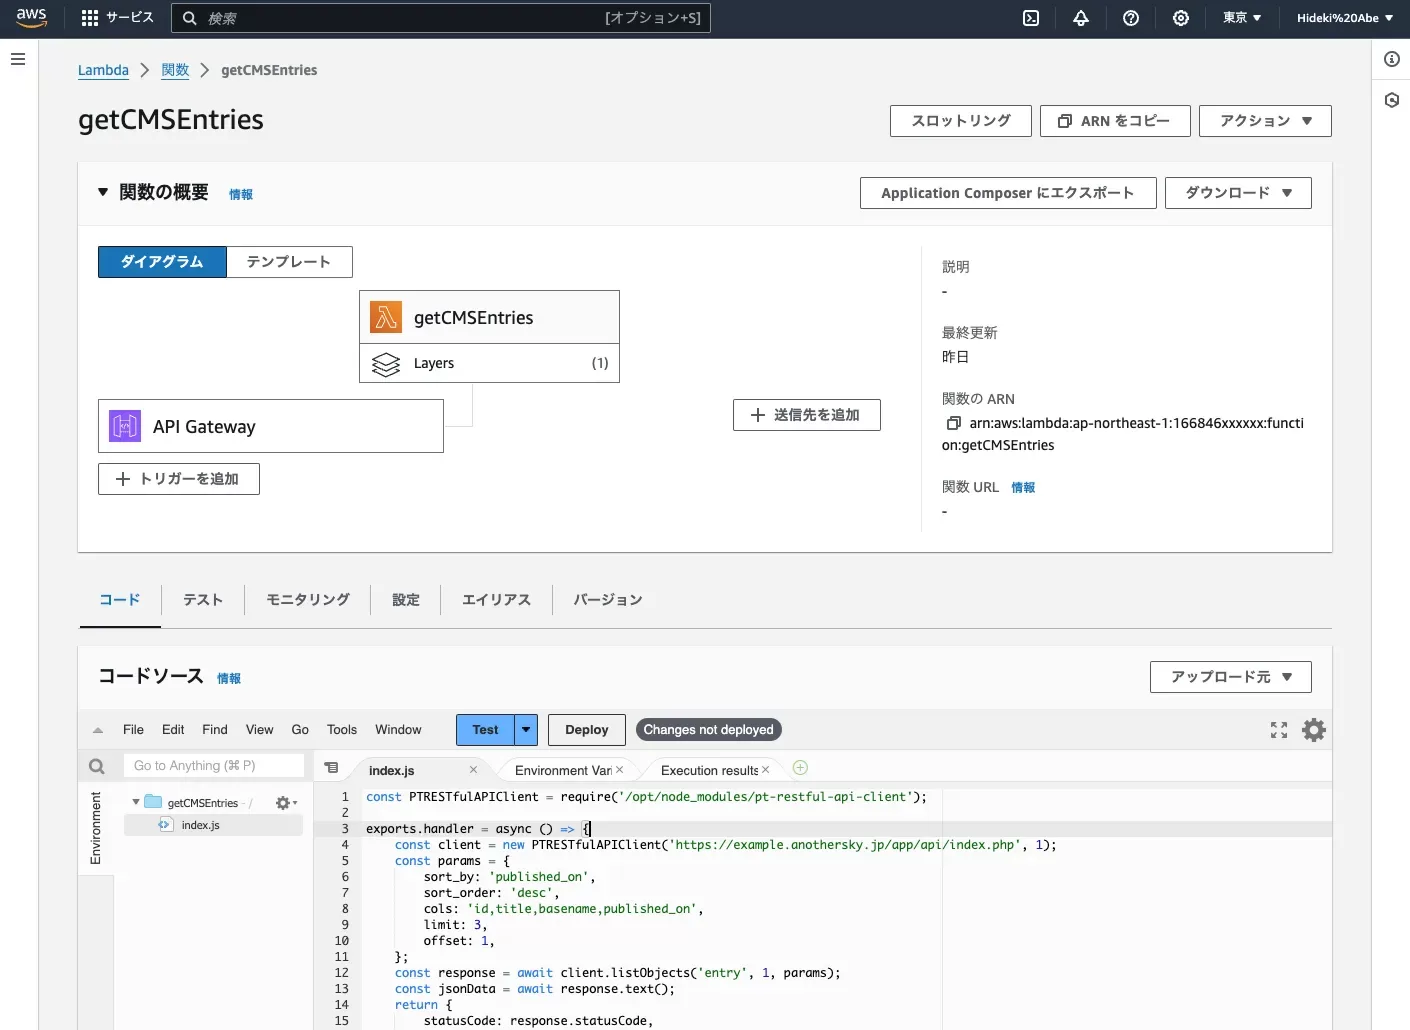The height and width of the screenshot is (1030, 1410).
Task: Select the コード tab
Action: 120,600
